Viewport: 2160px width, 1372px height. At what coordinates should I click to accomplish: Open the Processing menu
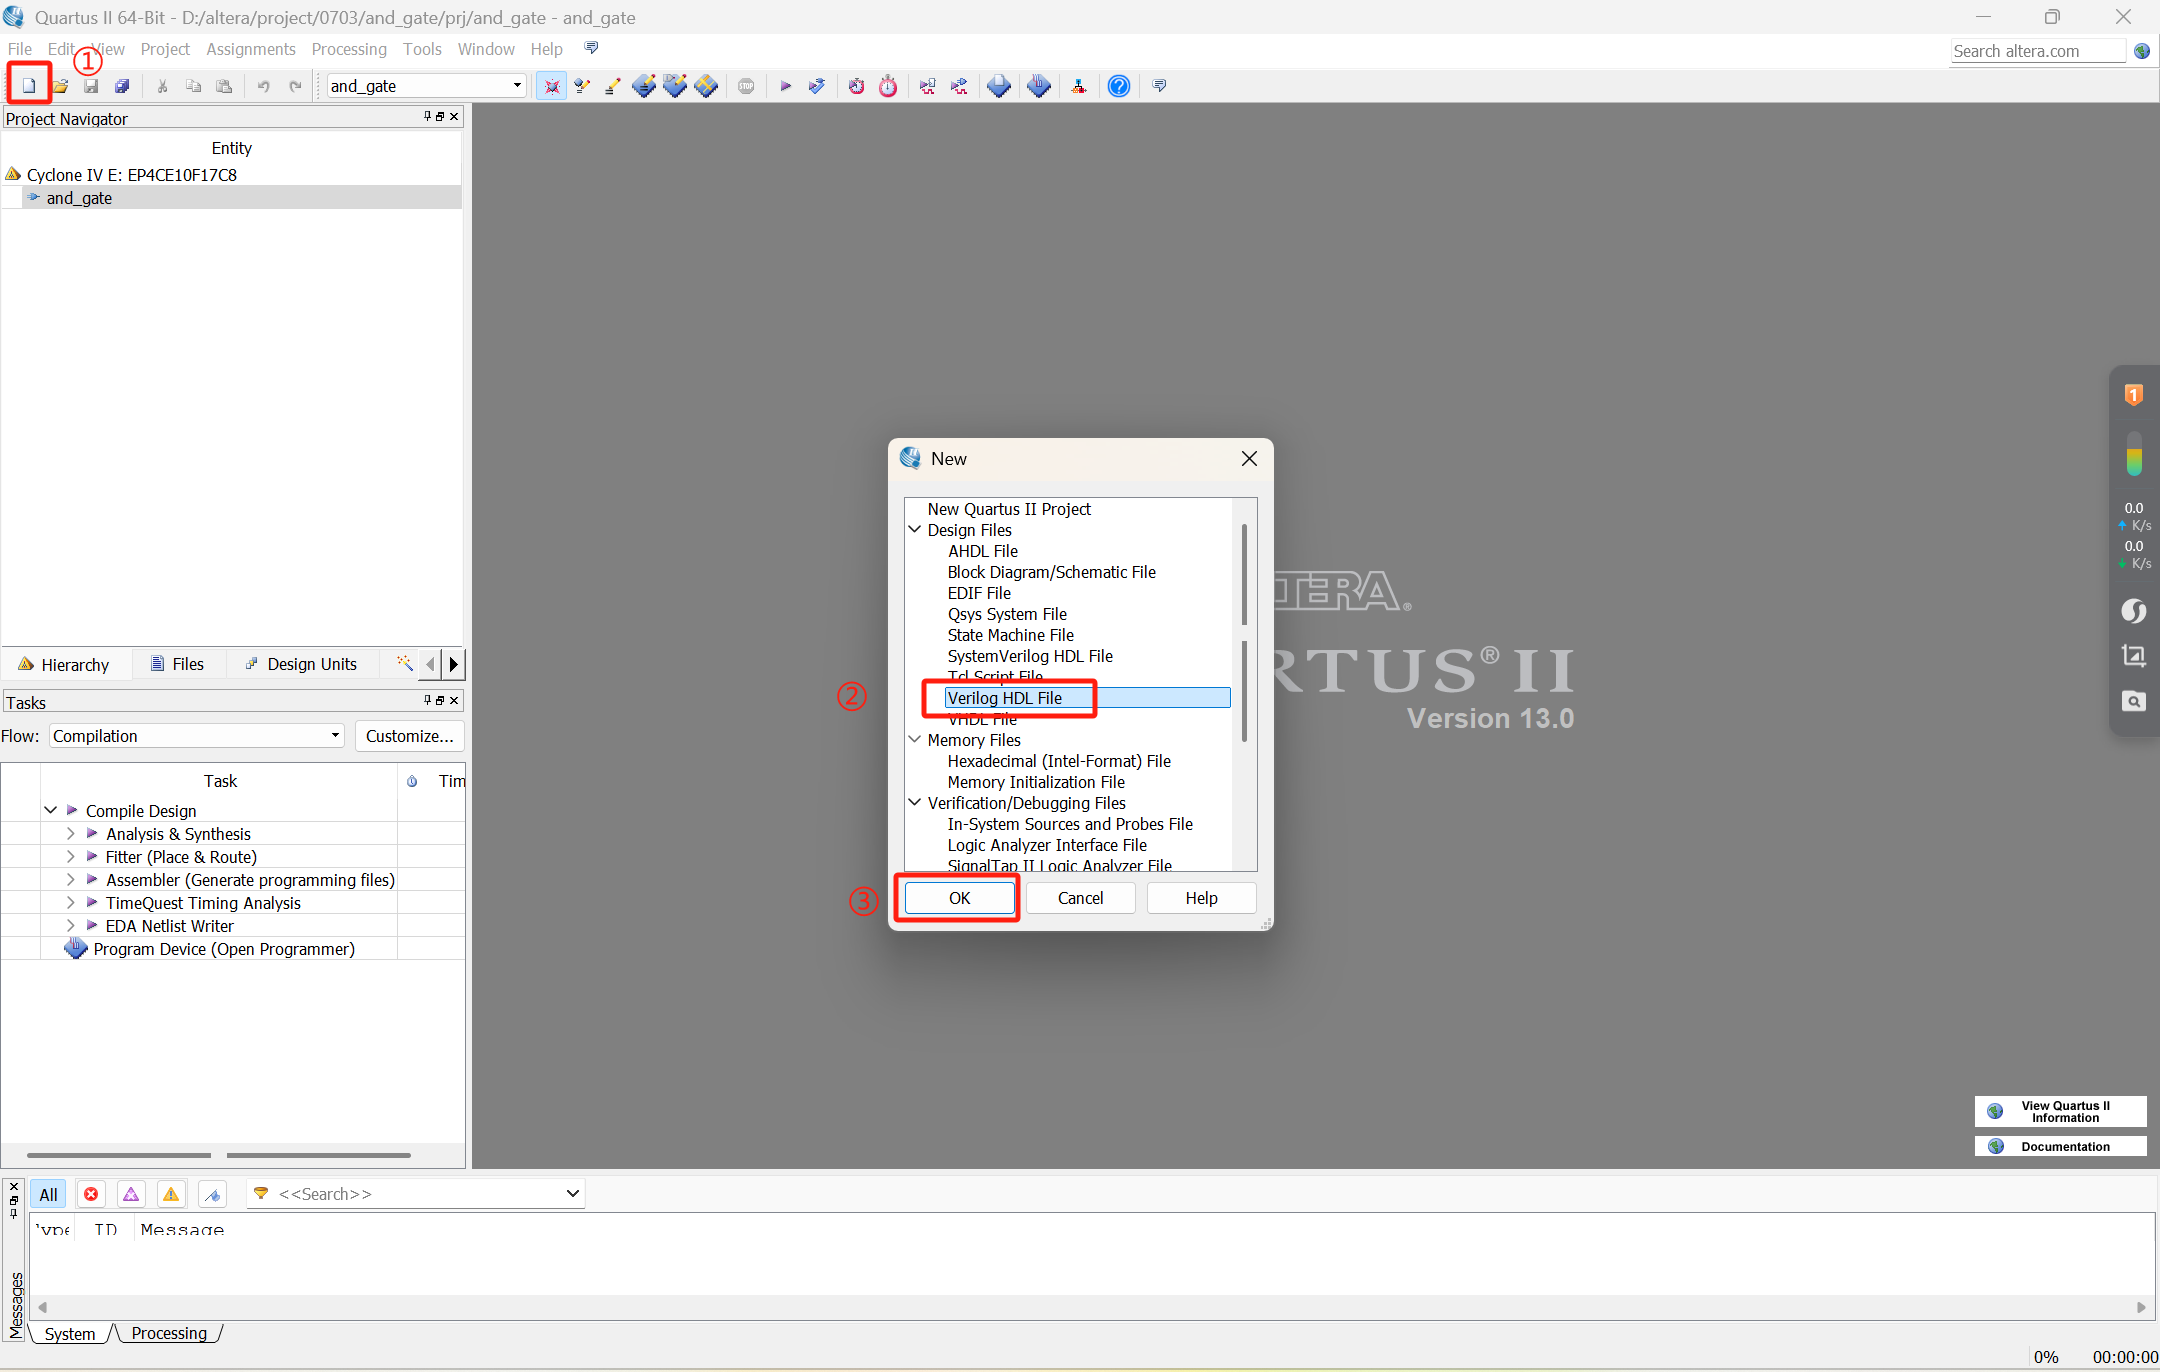(x=348, y=48)
